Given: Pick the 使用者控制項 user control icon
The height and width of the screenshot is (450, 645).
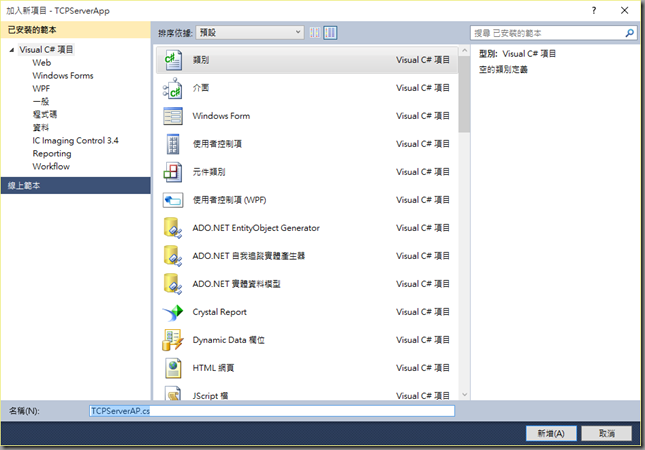Looking at the screenshot, I should click(x=173, y=144).
